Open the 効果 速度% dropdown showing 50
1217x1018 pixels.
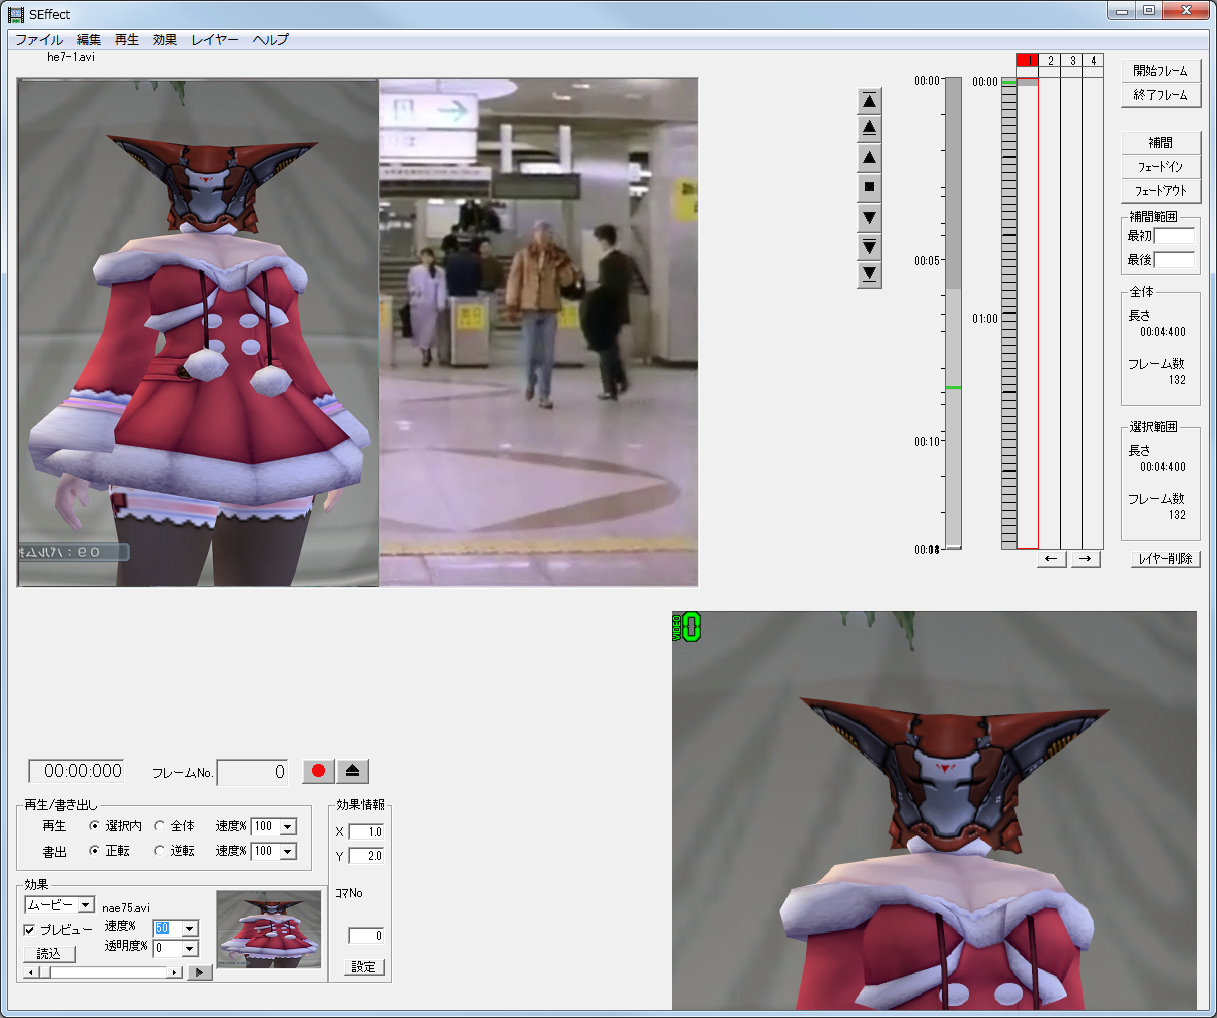189,928
